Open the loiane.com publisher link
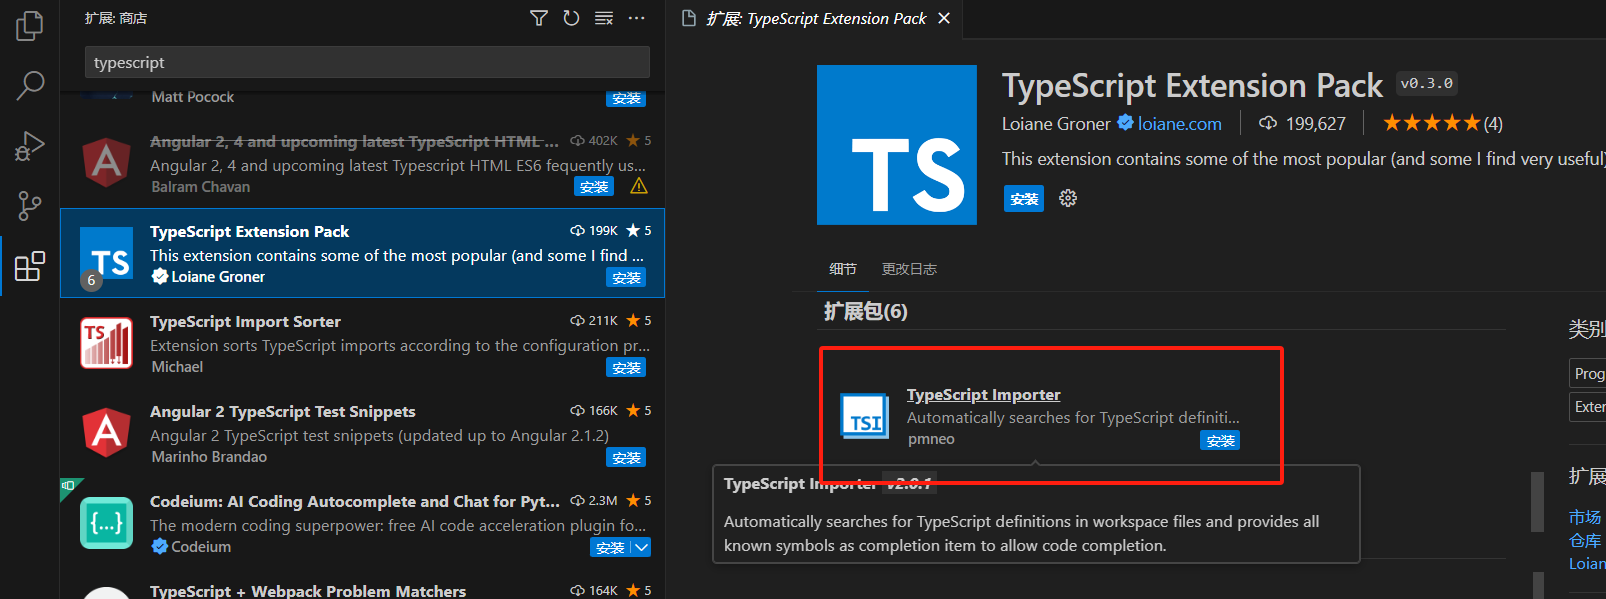The height and width of the screenshot is (599, 1606). [1179, 123]
